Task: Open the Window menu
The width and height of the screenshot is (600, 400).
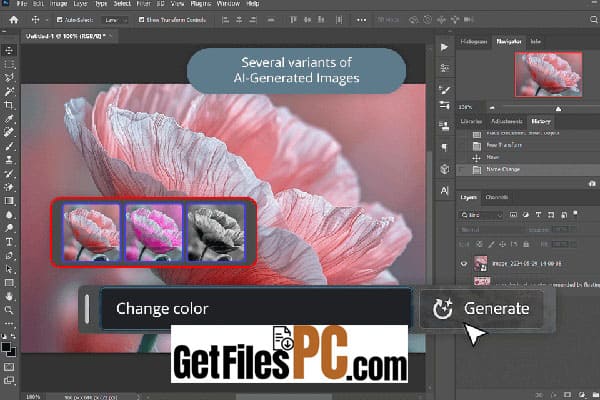Action: [228, 4]
